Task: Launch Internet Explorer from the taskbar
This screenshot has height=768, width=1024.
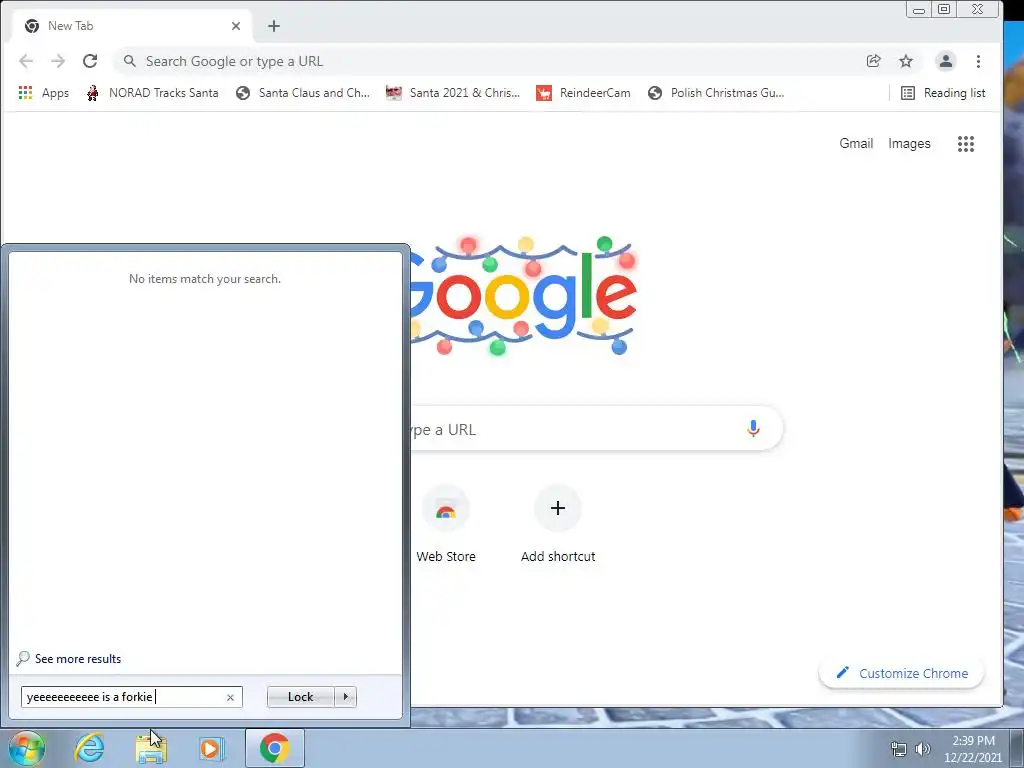Action: [89, 748]
